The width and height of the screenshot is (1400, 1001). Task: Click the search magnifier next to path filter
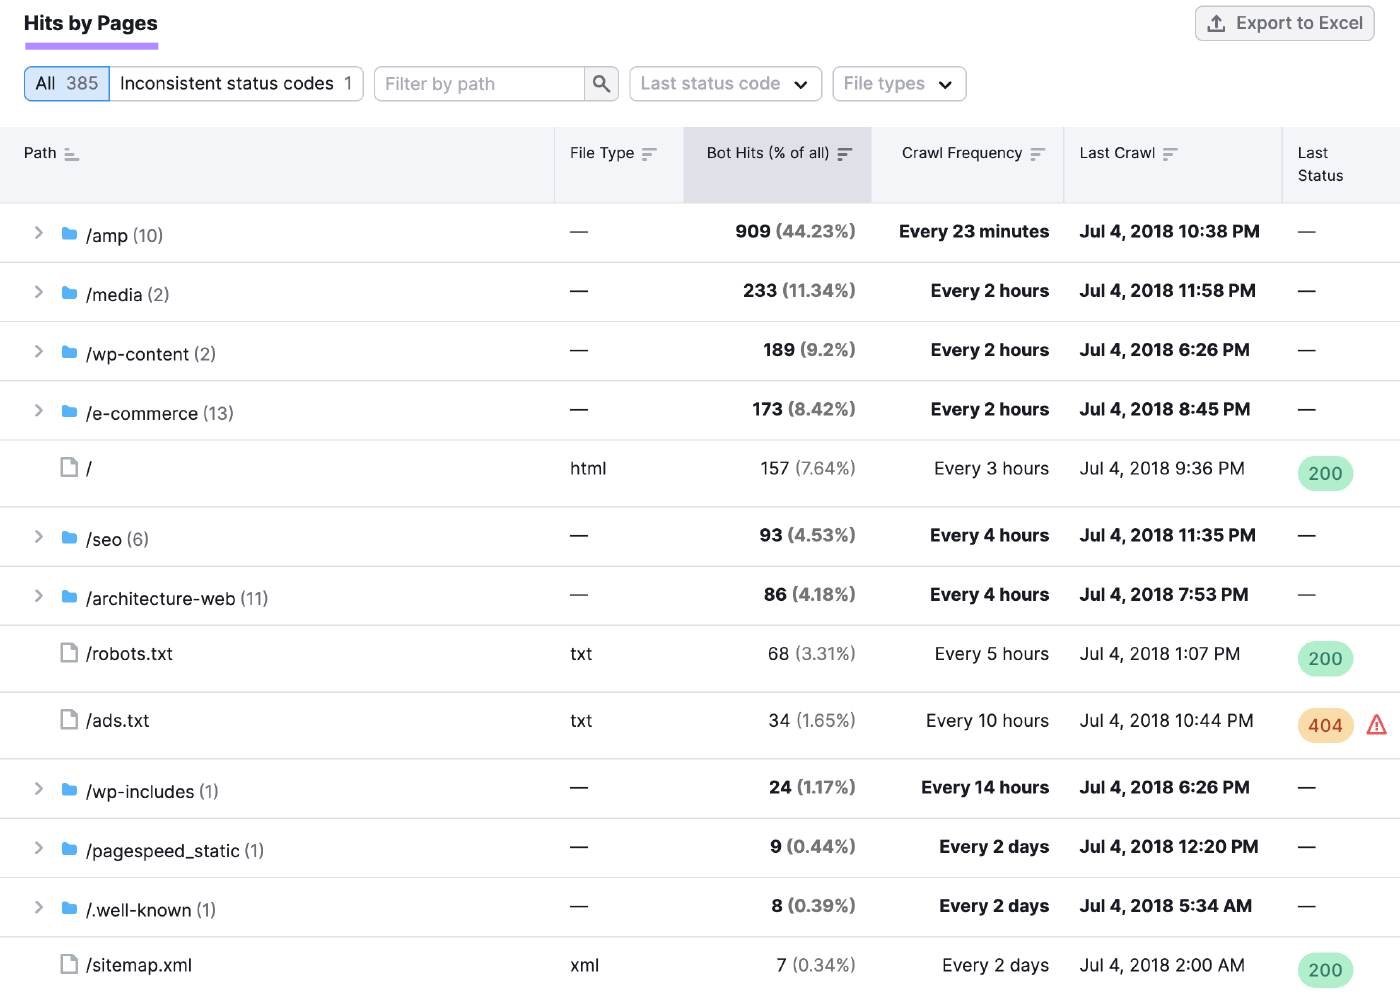(x=601, y=84)
